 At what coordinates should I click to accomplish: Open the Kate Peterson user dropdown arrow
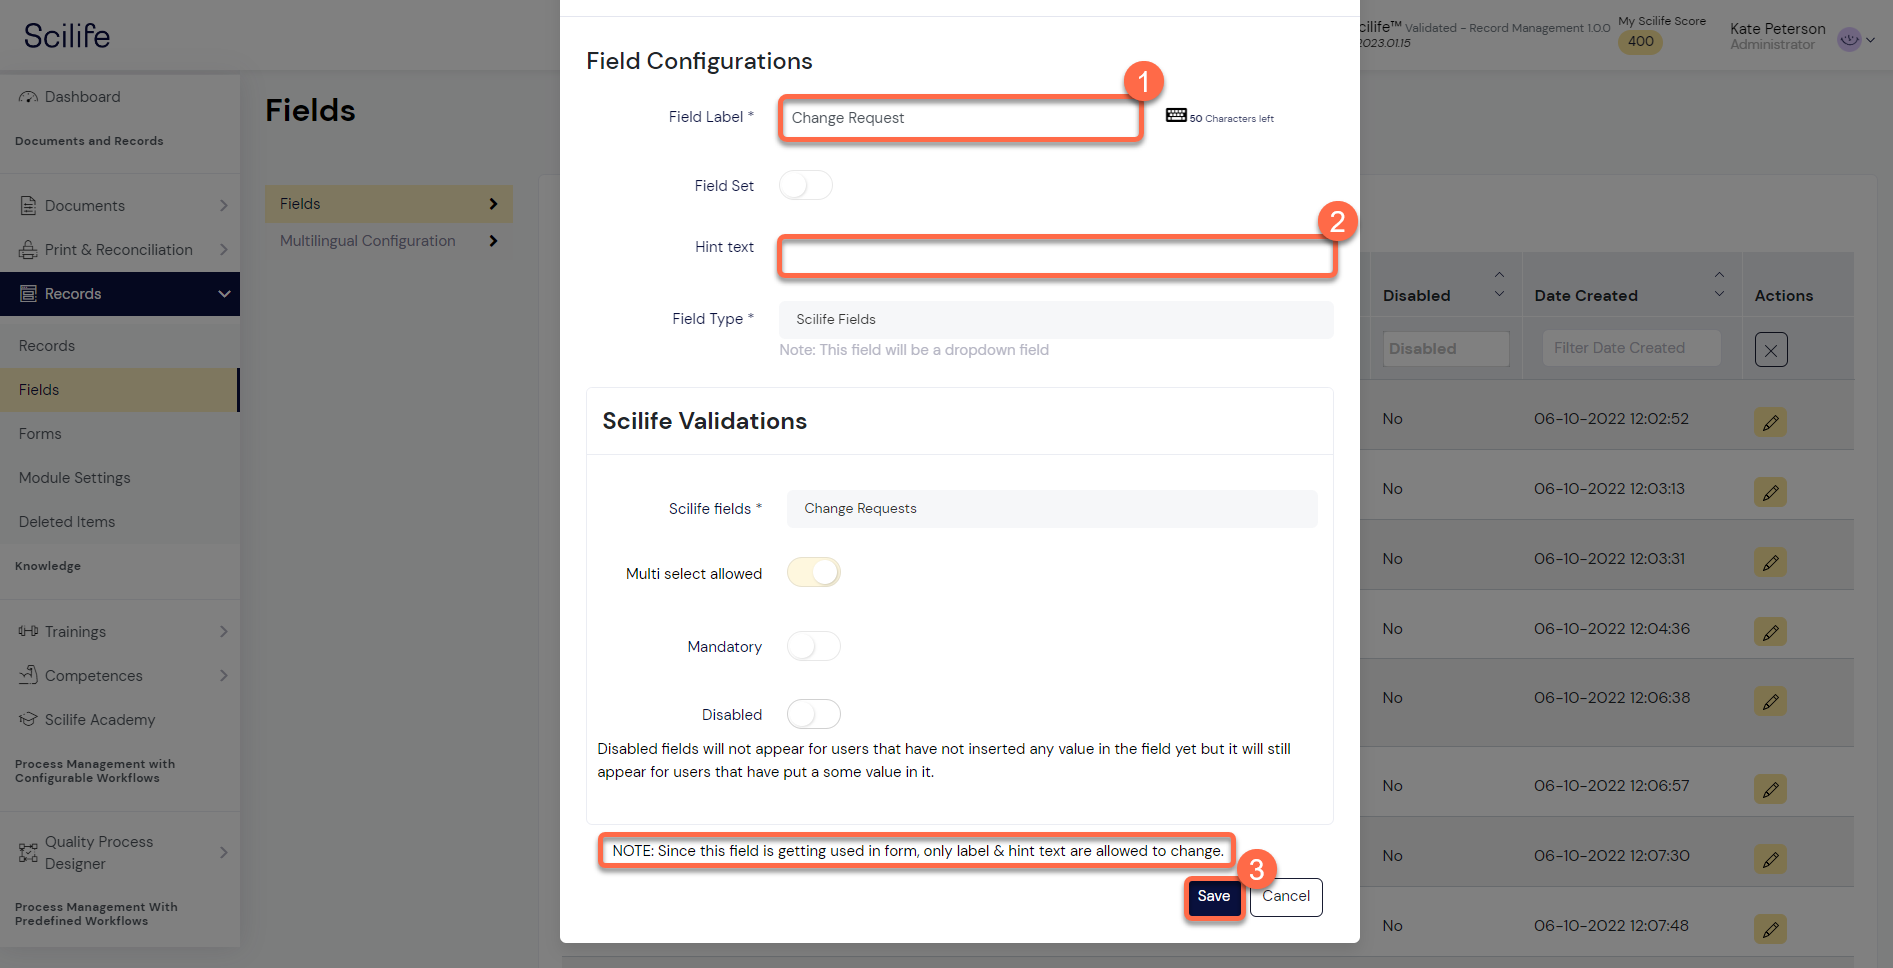tap(1870, 40)
